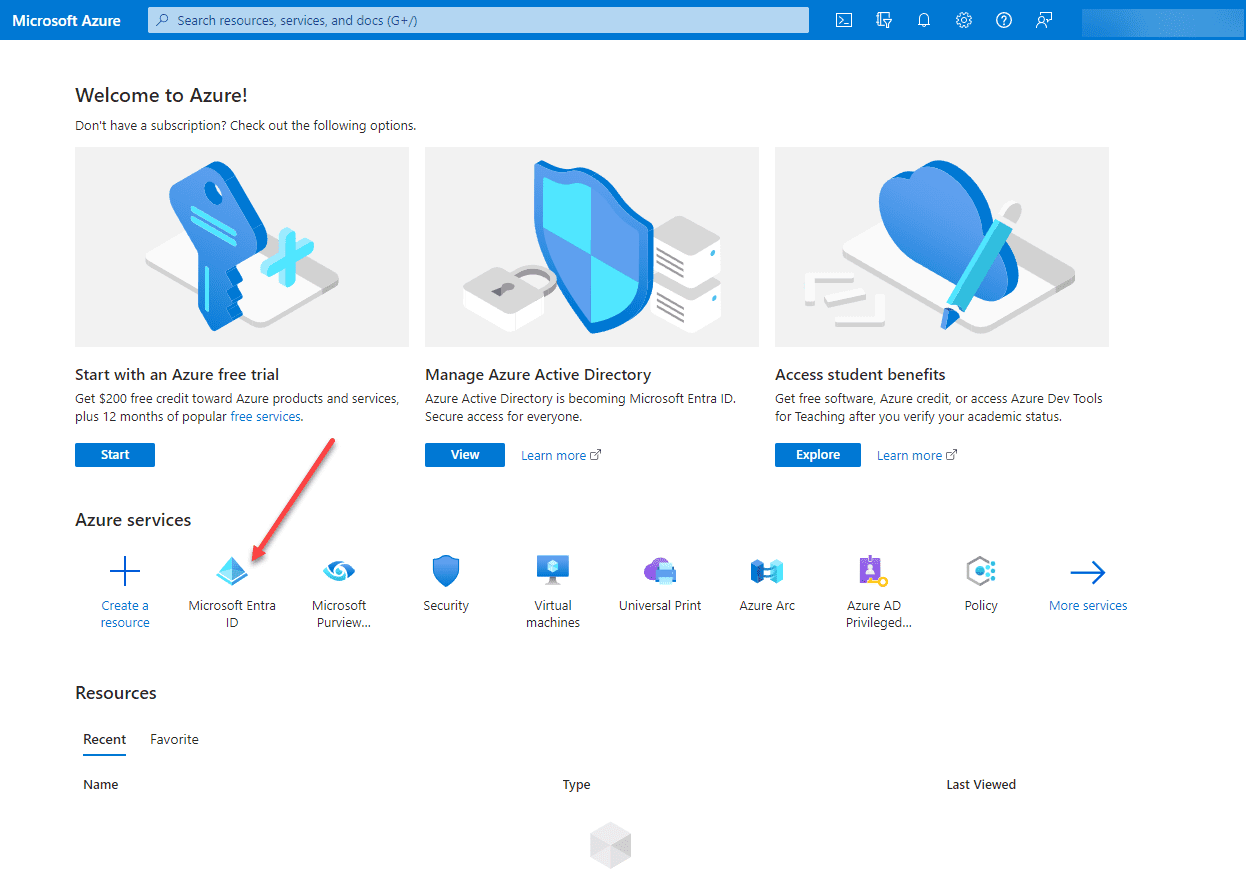Click the Explore button for student benefits
The height and width of the screenshot is (875, 1246).
pyautogui.click(x=818, y=455)
